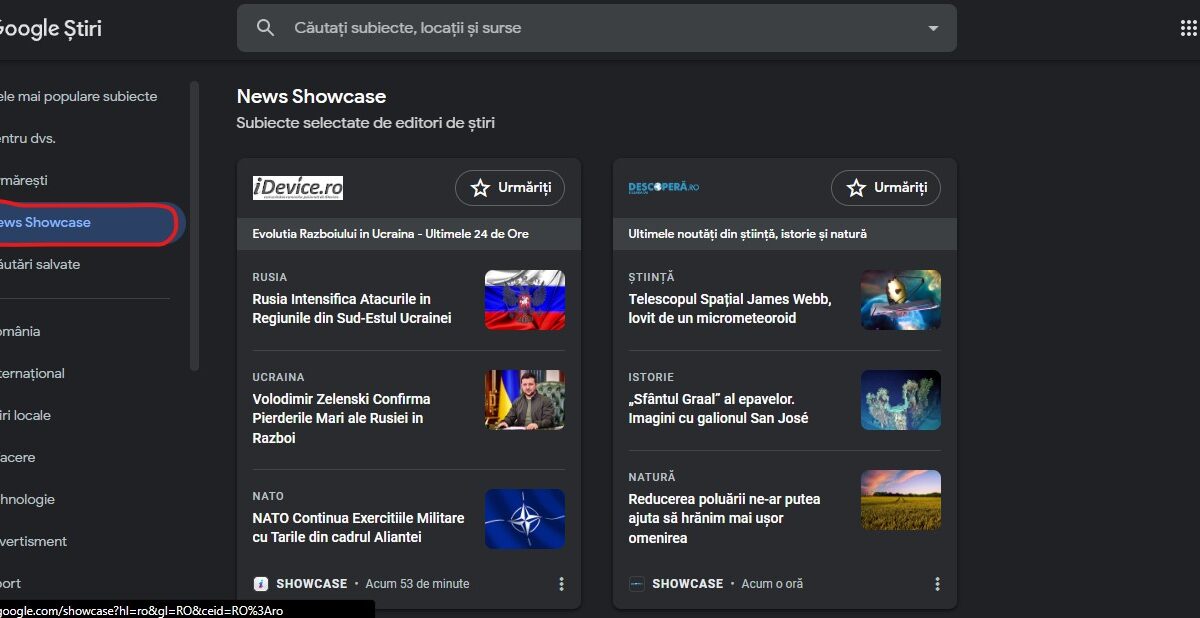This screenshot has height=618, width=1200.
Task: Click the NATO flag thumbnail
Action: pos(525,519)
